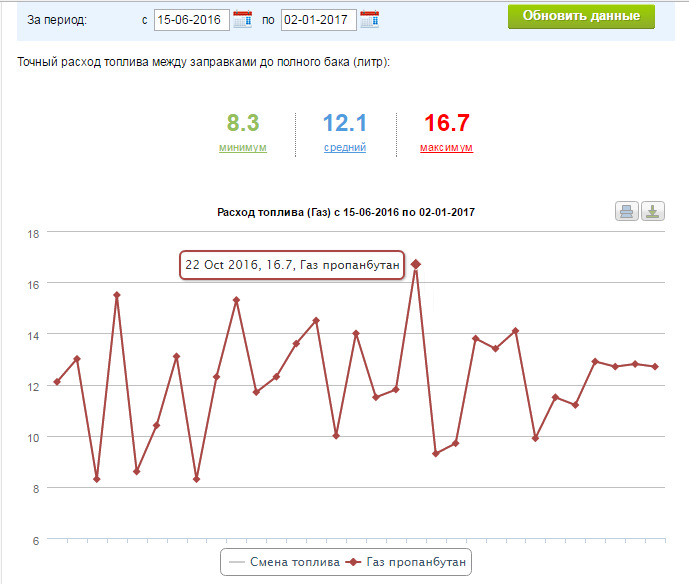Select the last data point on the chart
The width and height of the screenshot is (689, 584).
[x=655, y=366]
